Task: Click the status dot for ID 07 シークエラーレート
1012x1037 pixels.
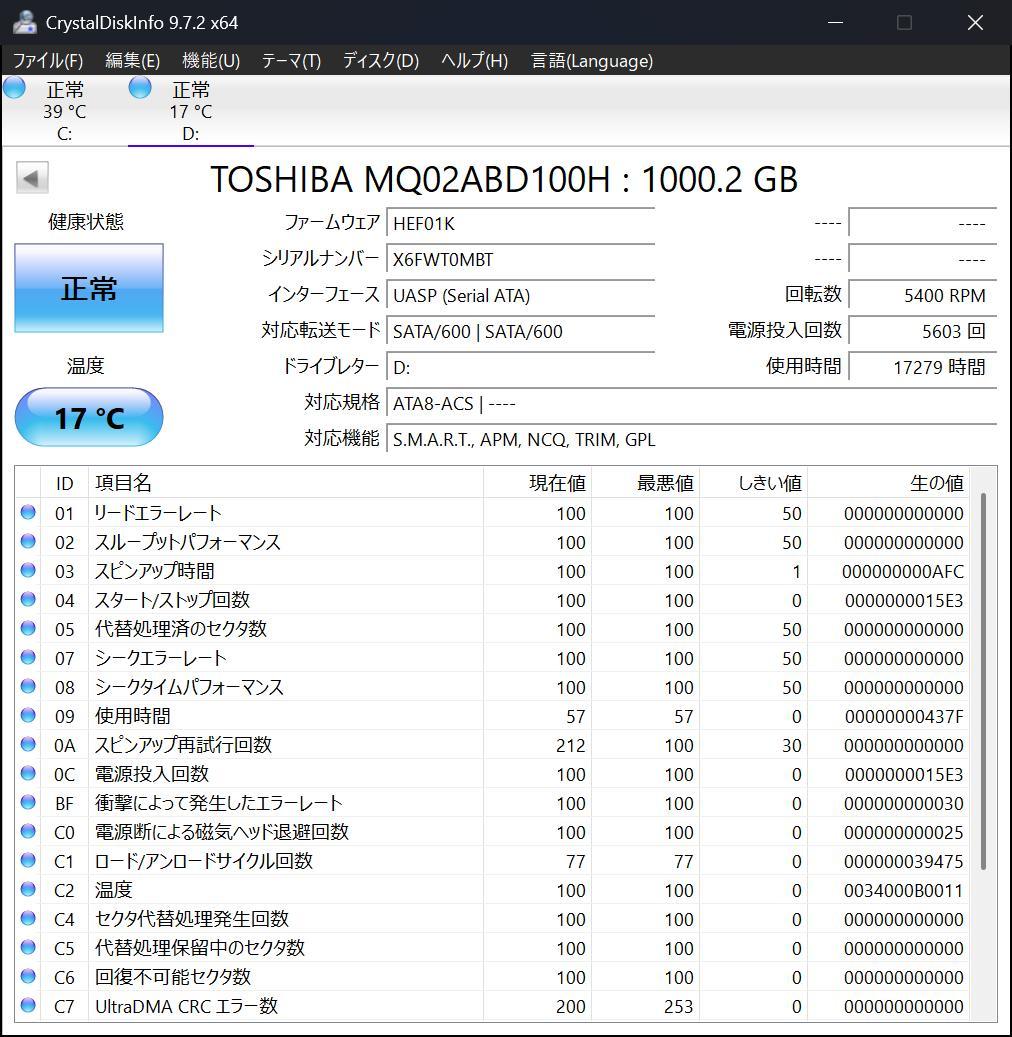Action: (28, 657)
